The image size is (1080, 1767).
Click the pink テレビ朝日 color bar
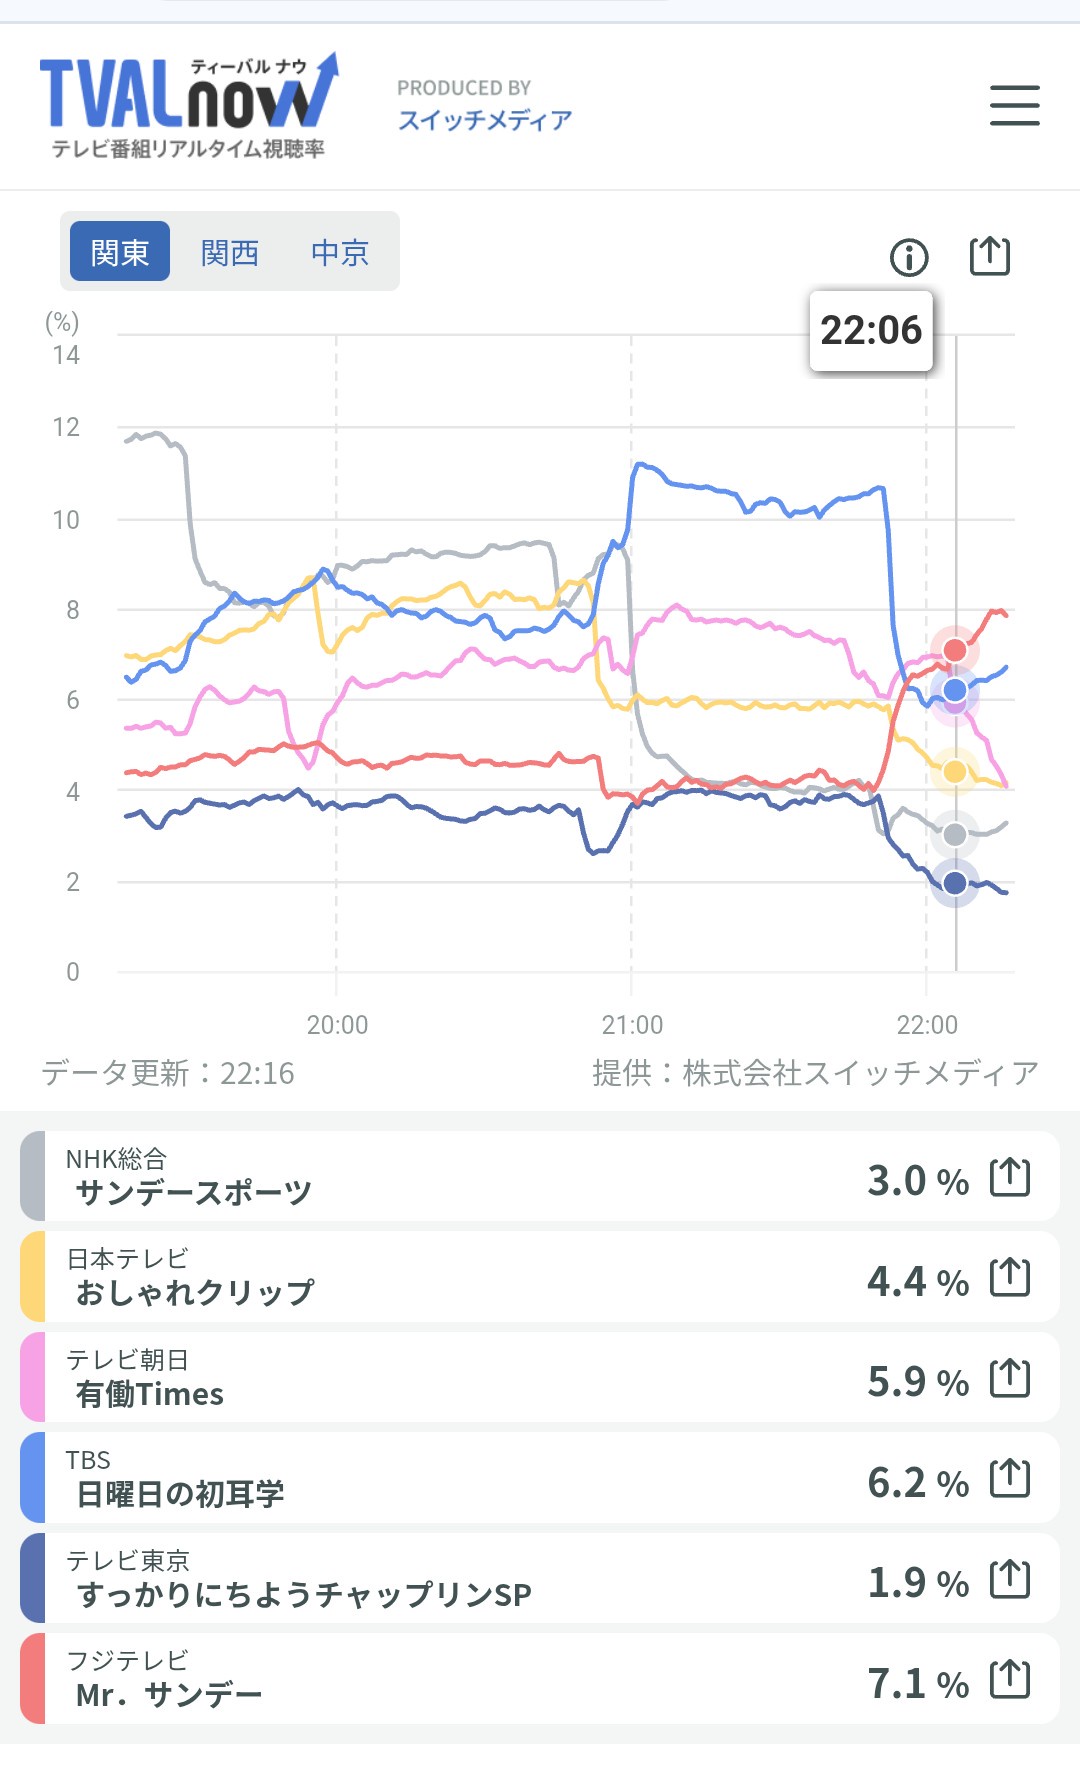point(33,1378)
